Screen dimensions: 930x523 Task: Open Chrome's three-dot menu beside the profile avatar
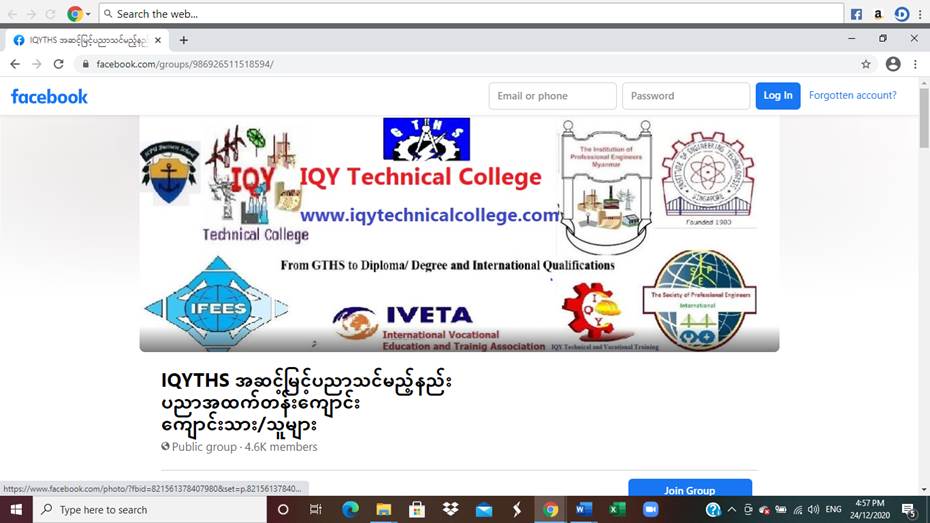(915, 64)
